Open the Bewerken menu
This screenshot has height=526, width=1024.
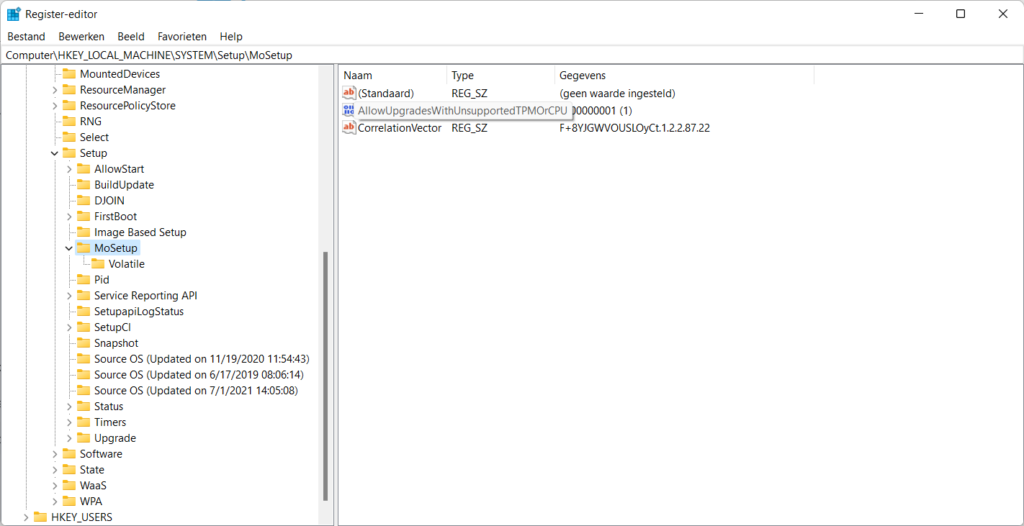click(x=81, y=37)
